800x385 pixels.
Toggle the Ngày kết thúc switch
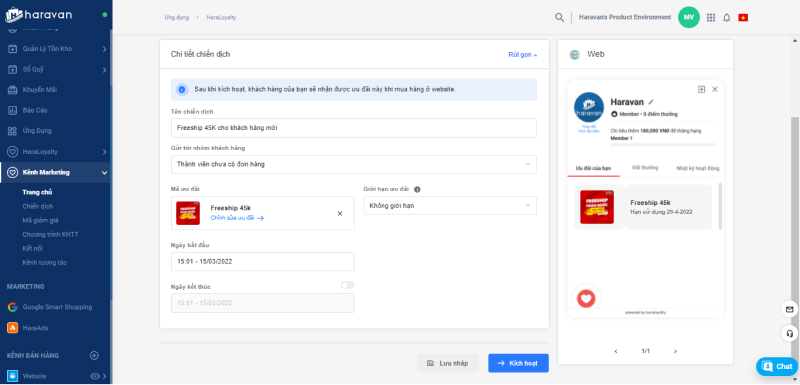(x=347, y=285)
